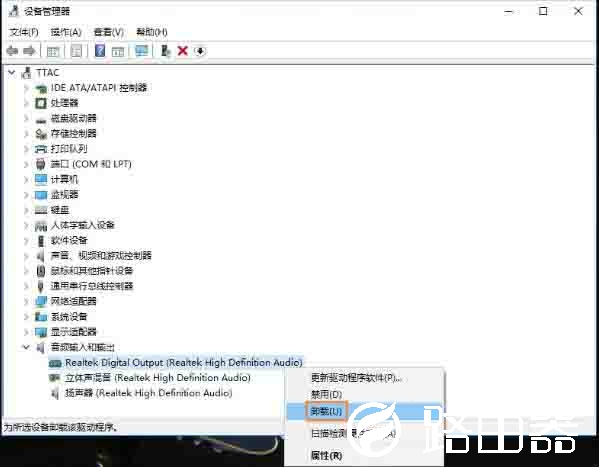Select the 通用串行总线控制器 label
The width and height of the screenshot is (599, 467).
[x=92, y=286]
